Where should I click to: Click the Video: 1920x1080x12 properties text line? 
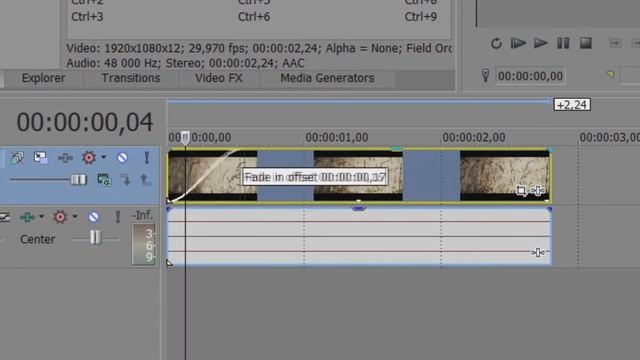[259, 49]
